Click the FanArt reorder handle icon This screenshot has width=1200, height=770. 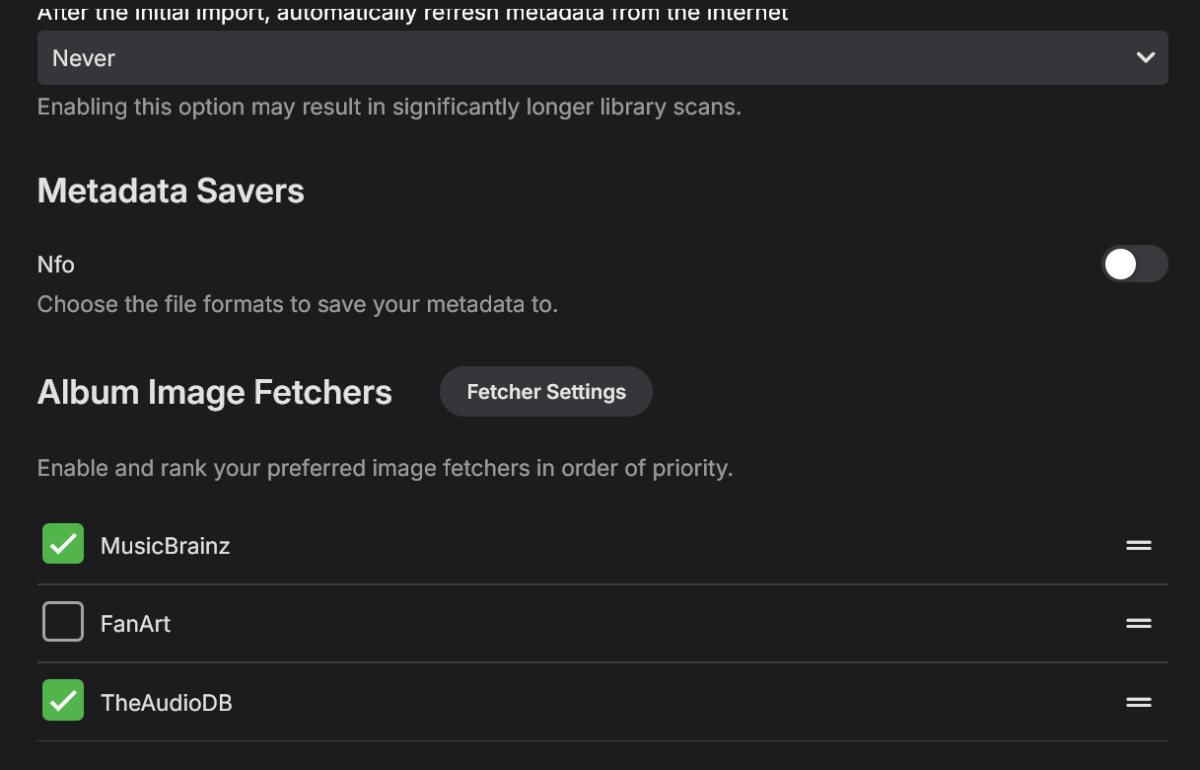coord(1139,623)
